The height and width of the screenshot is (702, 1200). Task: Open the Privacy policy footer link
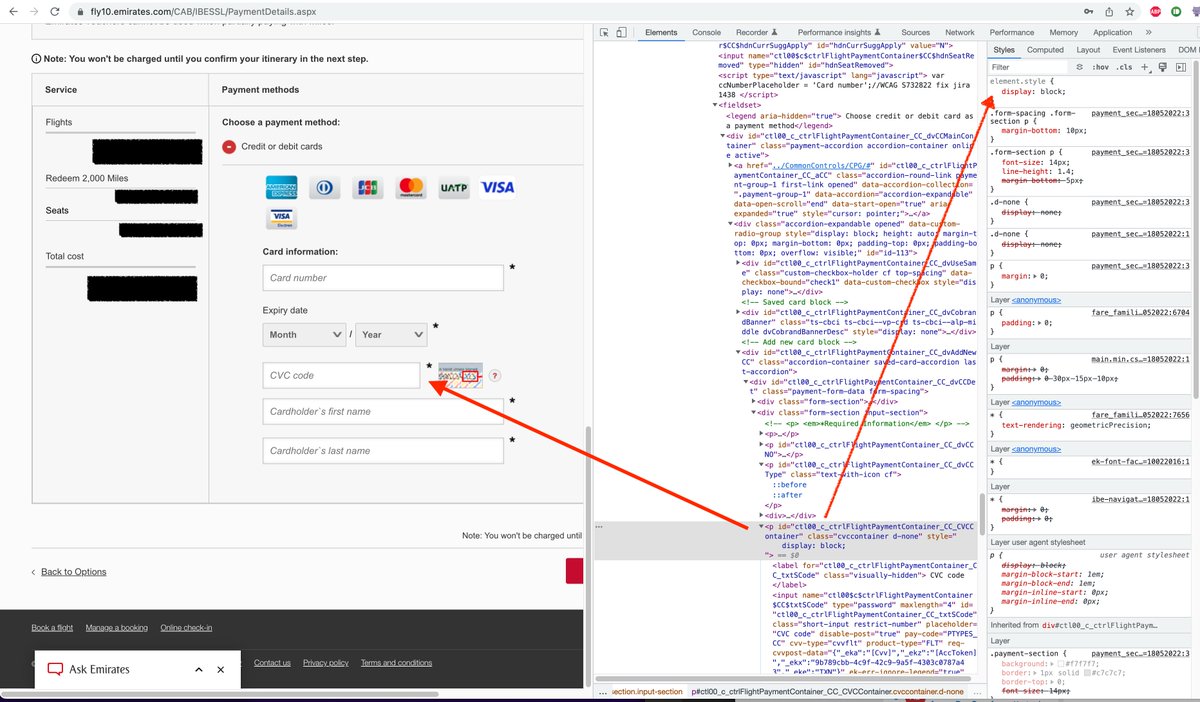click(326, 663)
